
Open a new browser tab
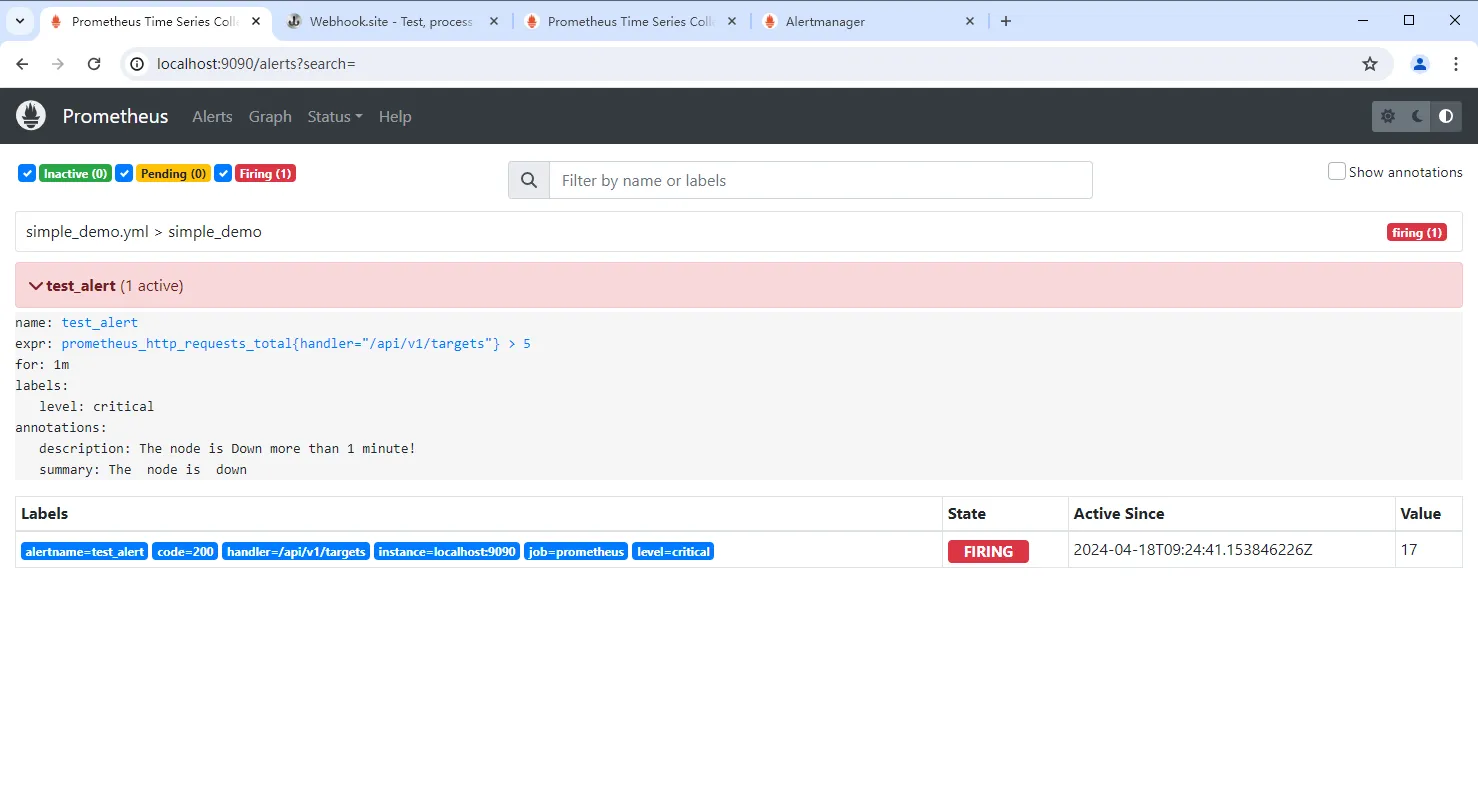click(x=1006, y=21)
